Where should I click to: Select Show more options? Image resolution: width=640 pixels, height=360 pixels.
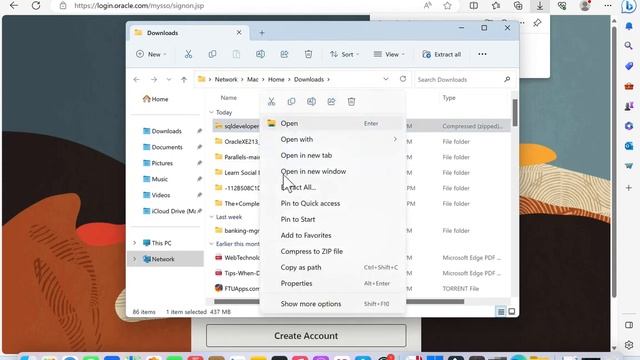point(333,304)
